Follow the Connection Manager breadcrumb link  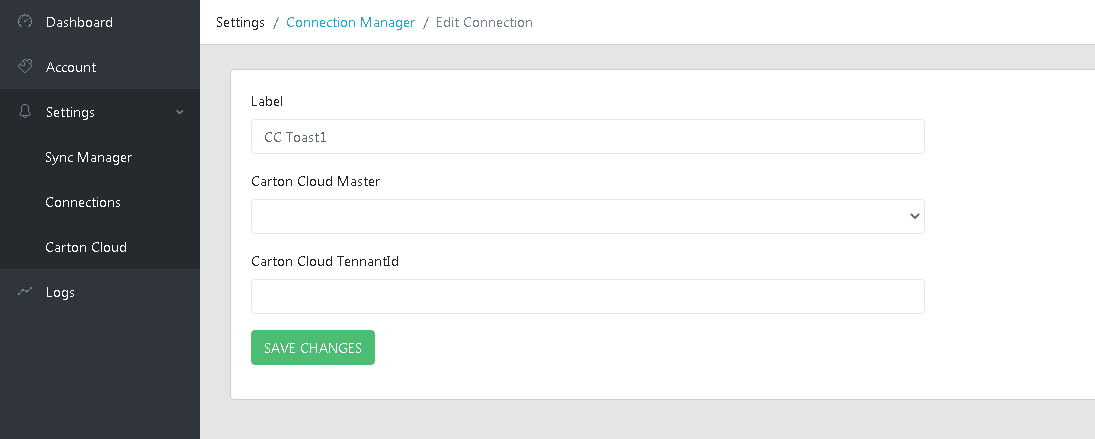pyautogui.click(x=350, y=22)
